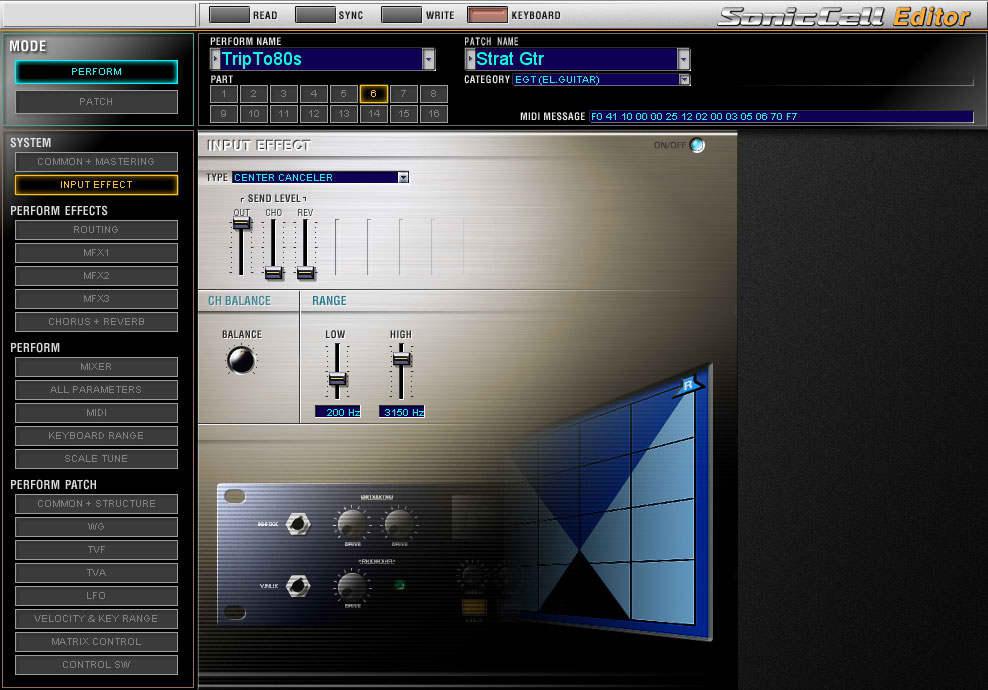Click the CHO send level slider
Image resolution: width=988 pixels, height=690 pixels.
point(273,272)
